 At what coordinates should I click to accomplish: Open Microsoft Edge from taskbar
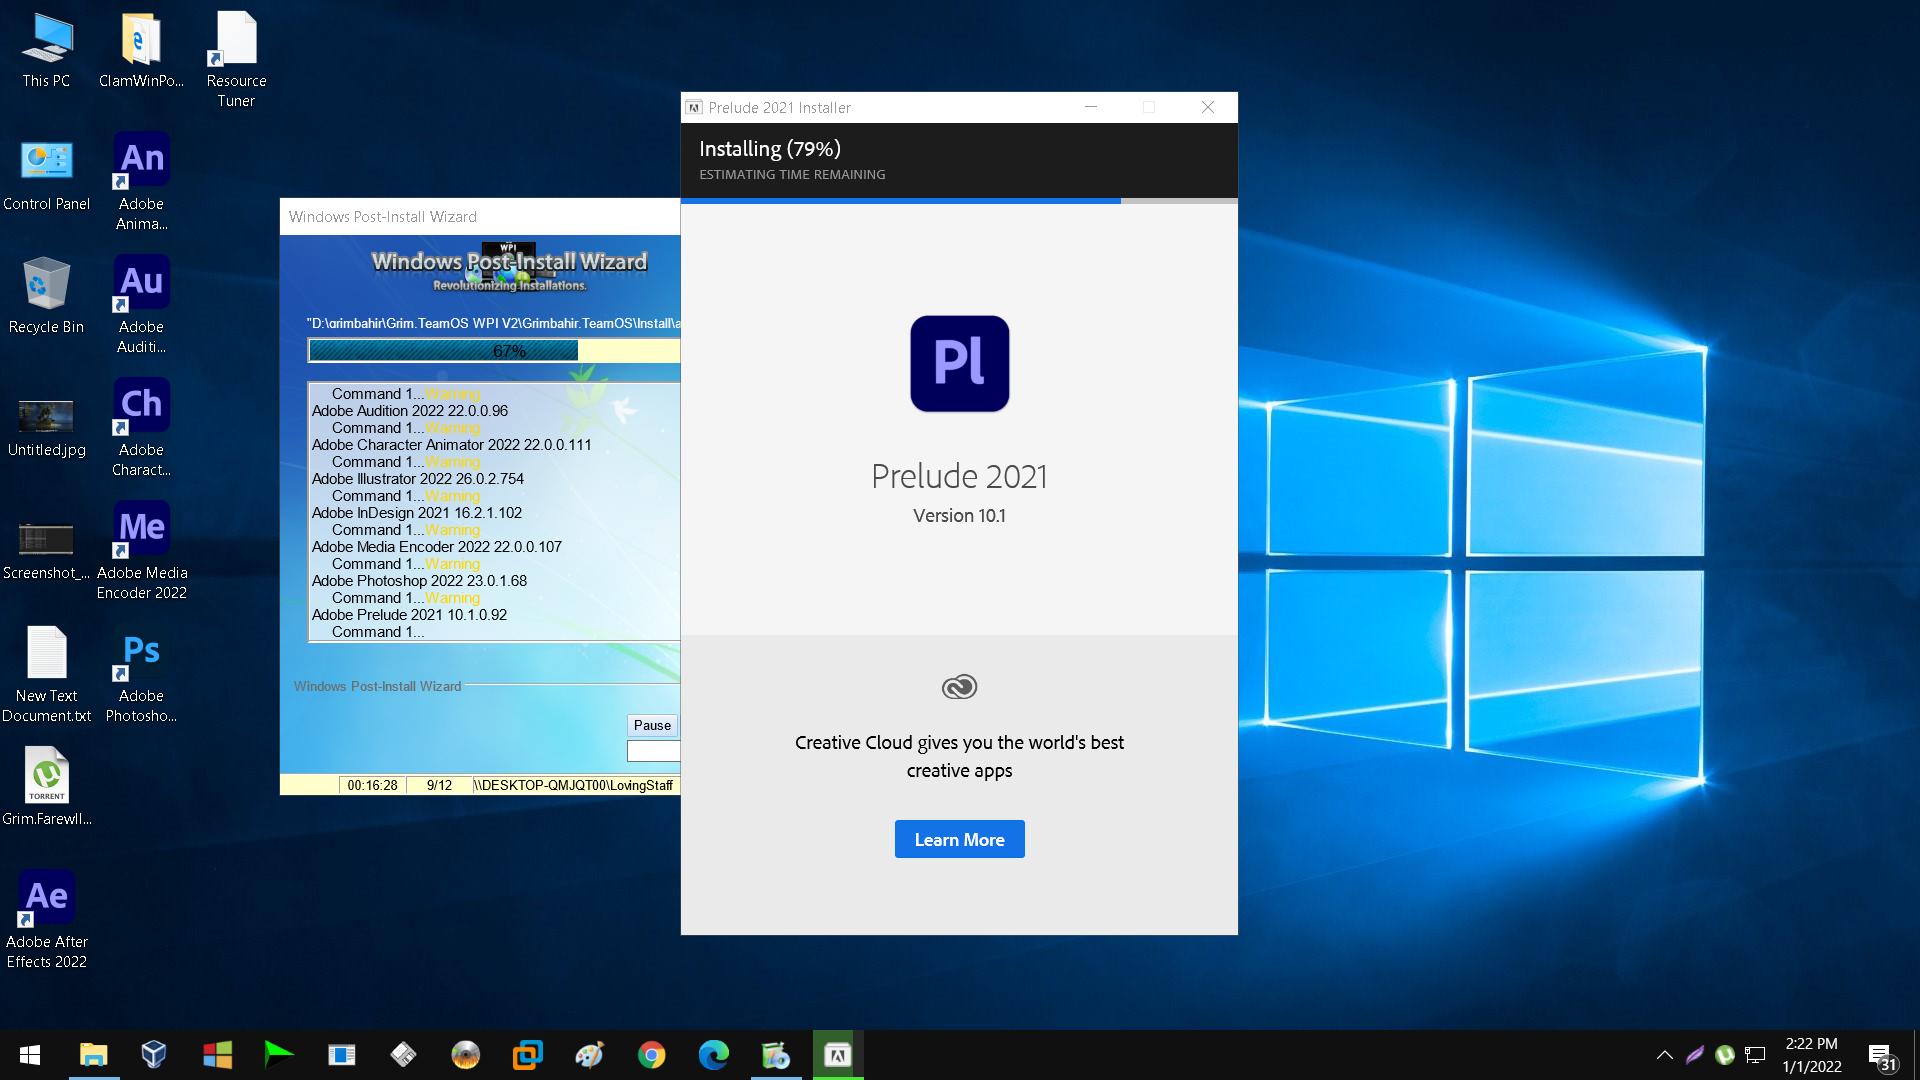point(714,1055)
